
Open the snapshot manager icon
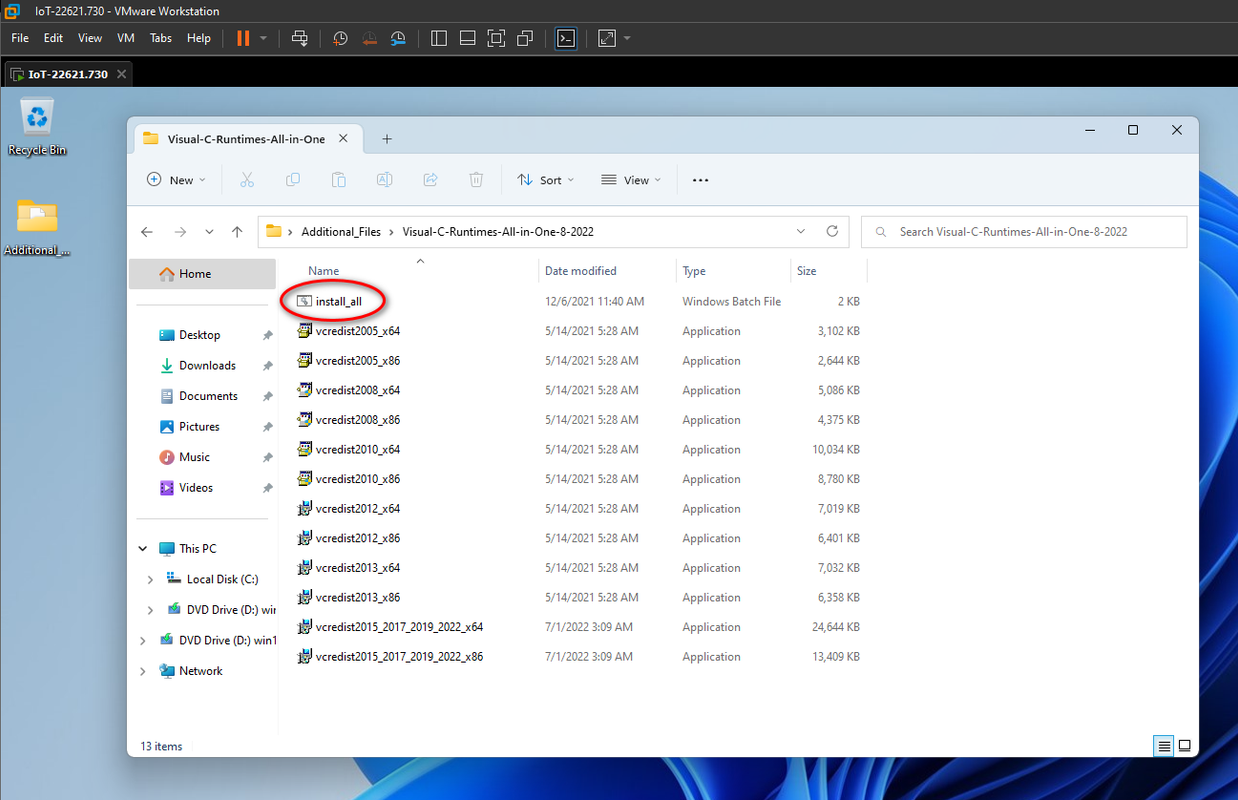398,38
